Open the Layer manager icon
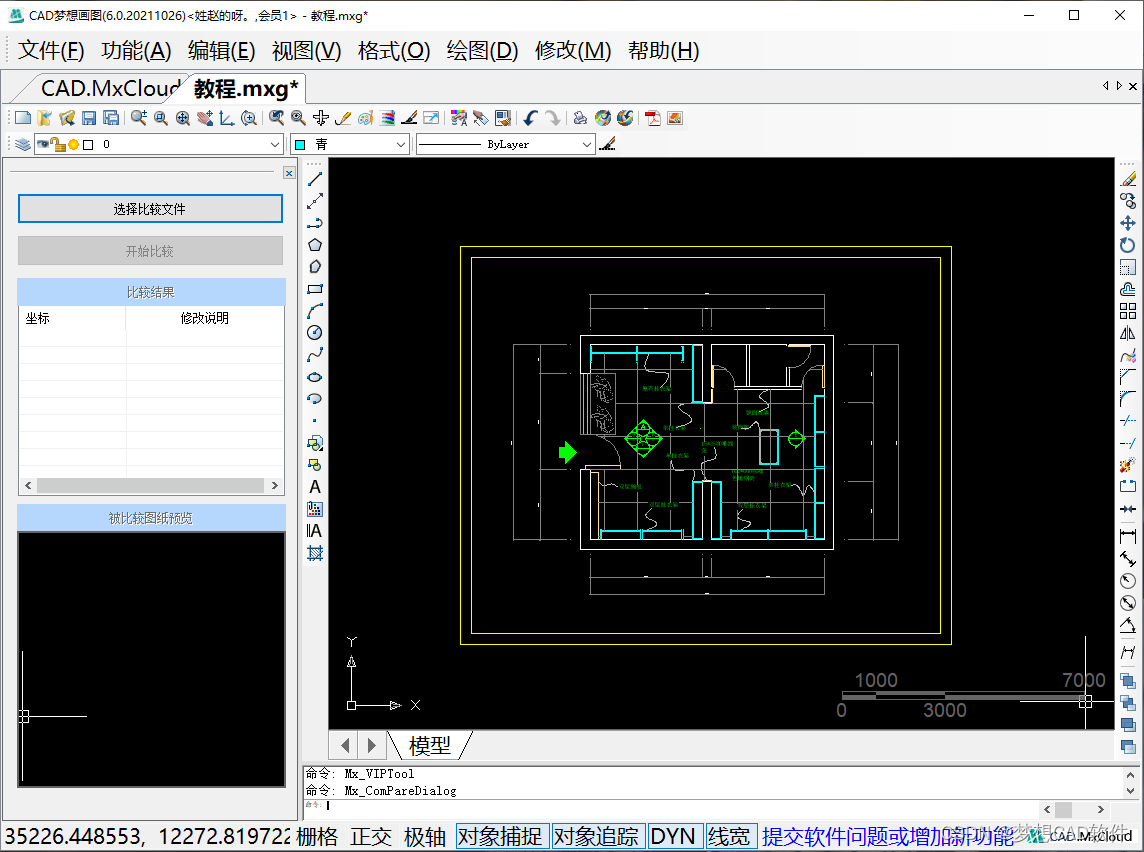This screenshot has height=852, width=1144. click(x=23, y=144)
